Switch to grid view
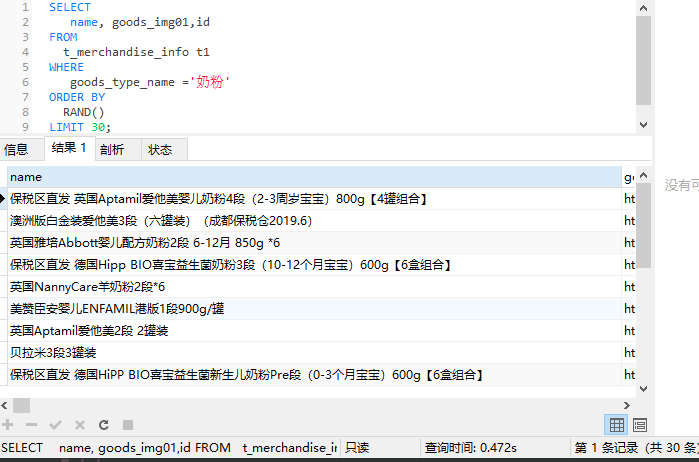The width and height of the screenshot is (699, 462). 617,425
